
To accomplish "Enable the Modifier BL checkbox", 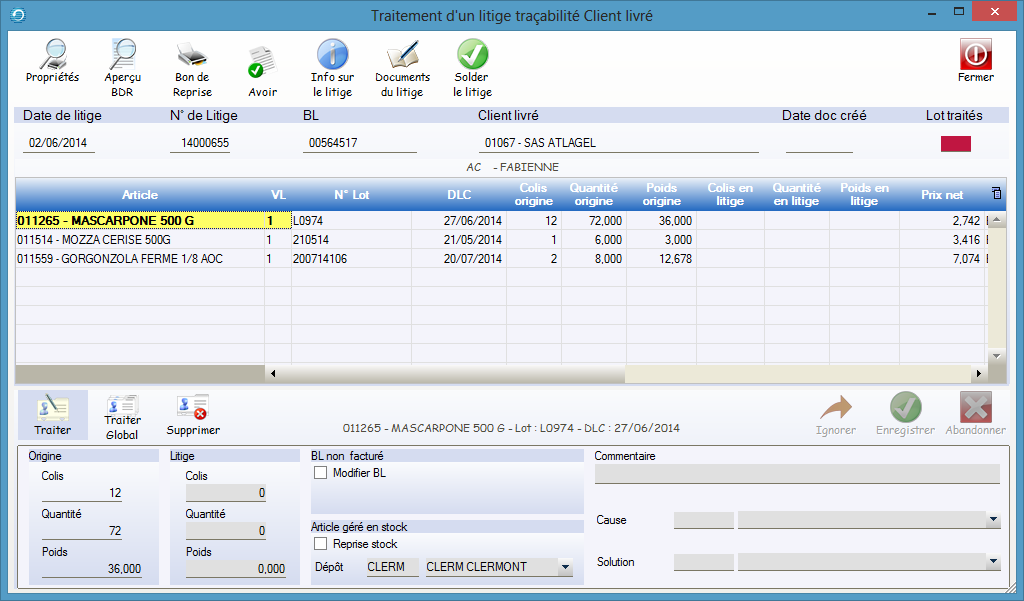I will pos(321,473).
